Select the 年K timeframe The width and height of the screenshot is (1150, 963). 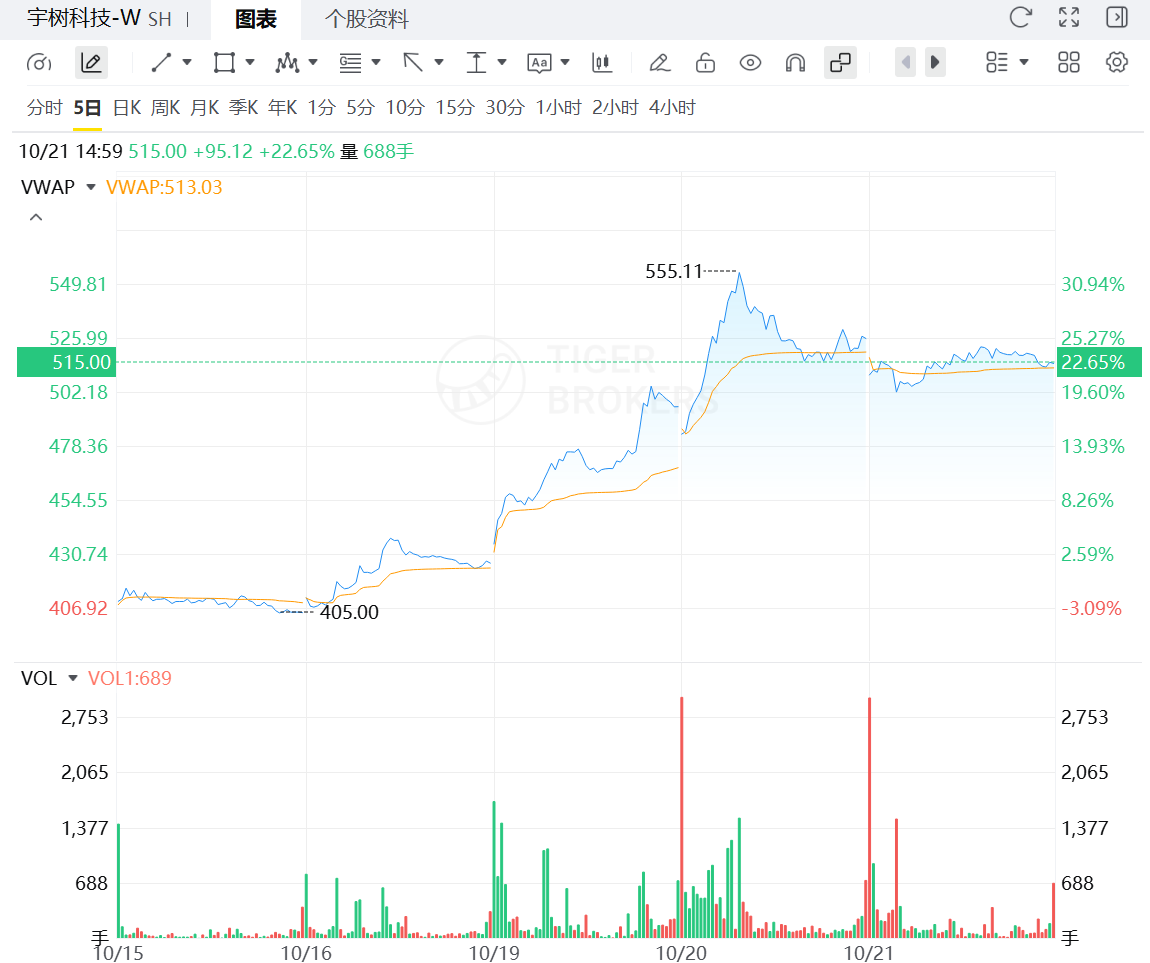coord(282,108)
